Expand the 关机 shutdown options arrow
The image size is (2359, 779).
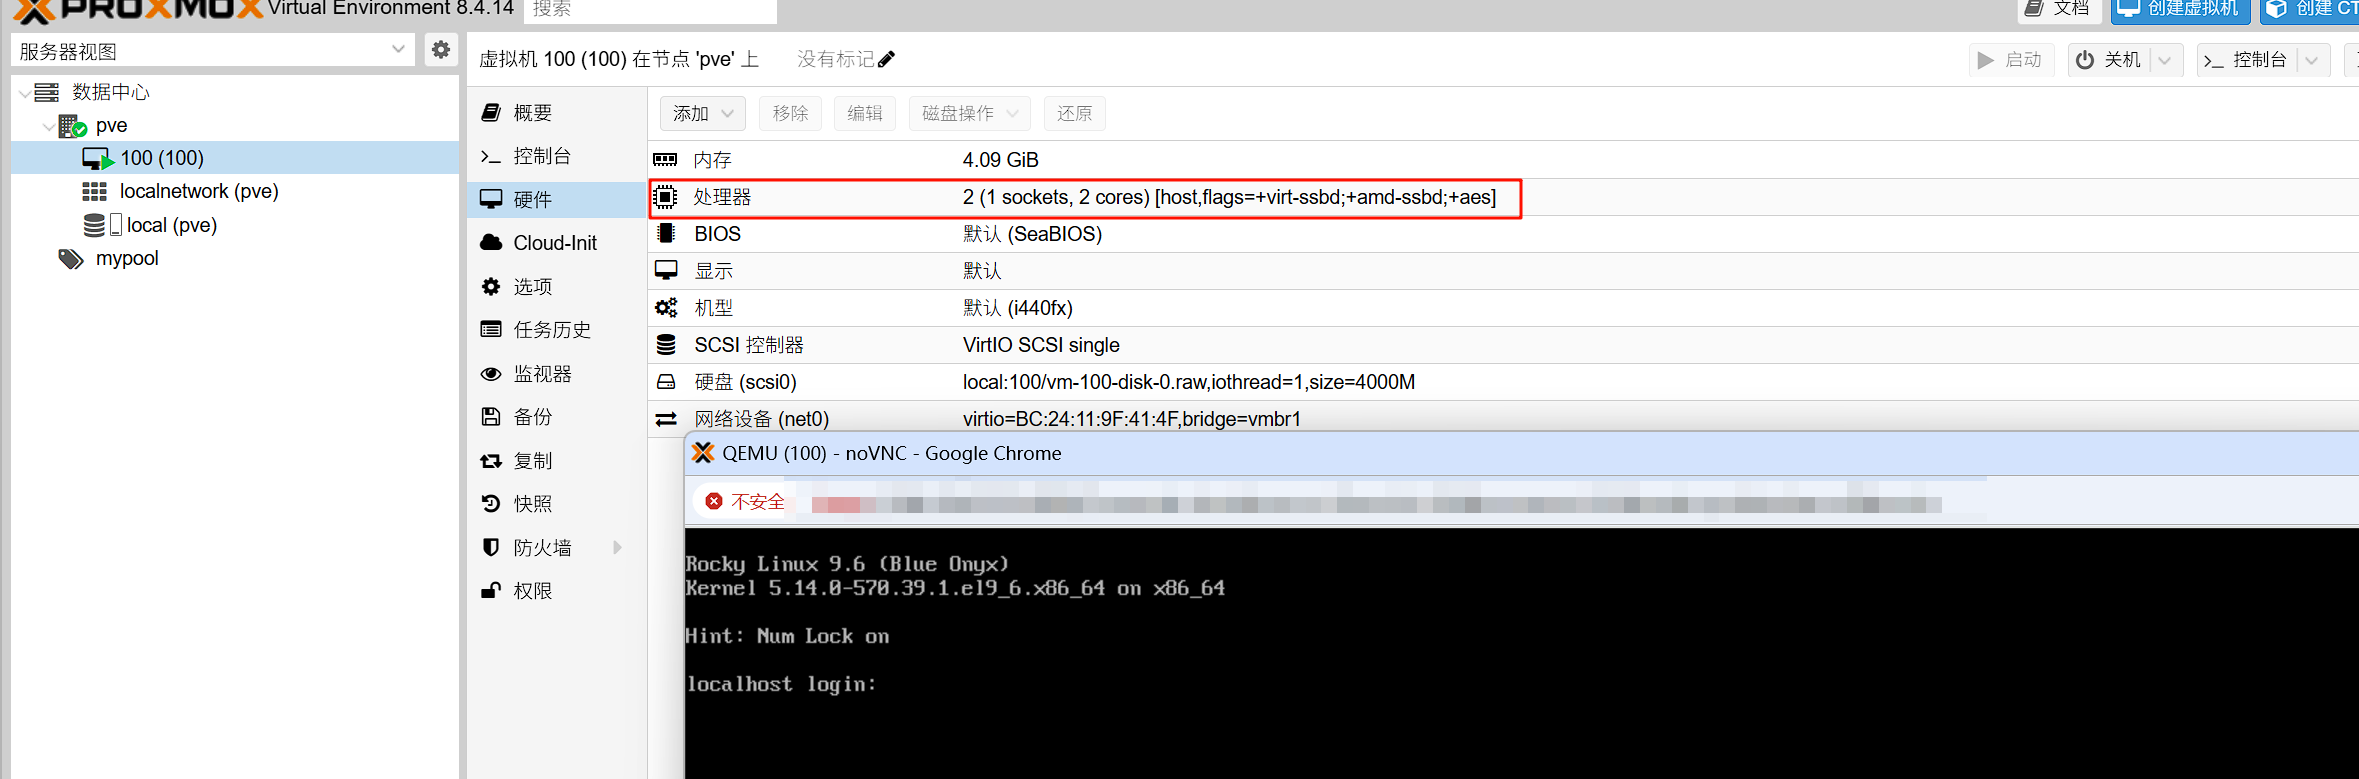tap(2165, 61)
